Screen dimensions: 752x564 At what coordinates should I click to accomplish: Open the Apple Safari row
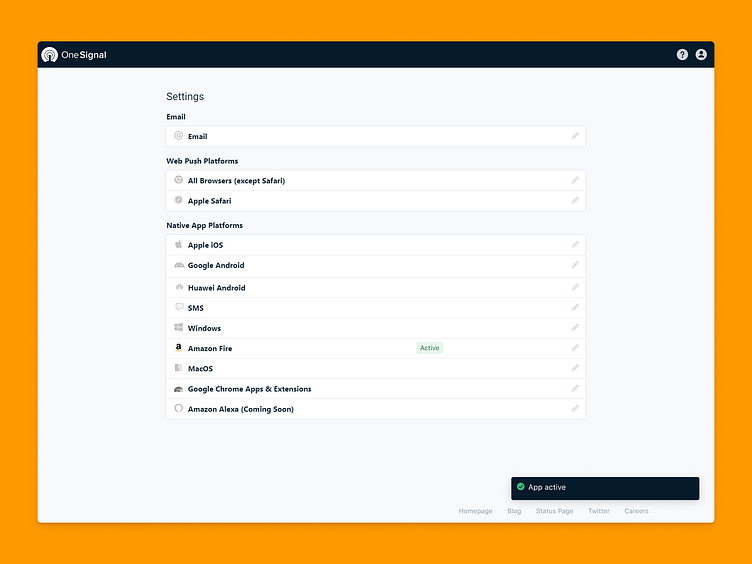[376, 200]
